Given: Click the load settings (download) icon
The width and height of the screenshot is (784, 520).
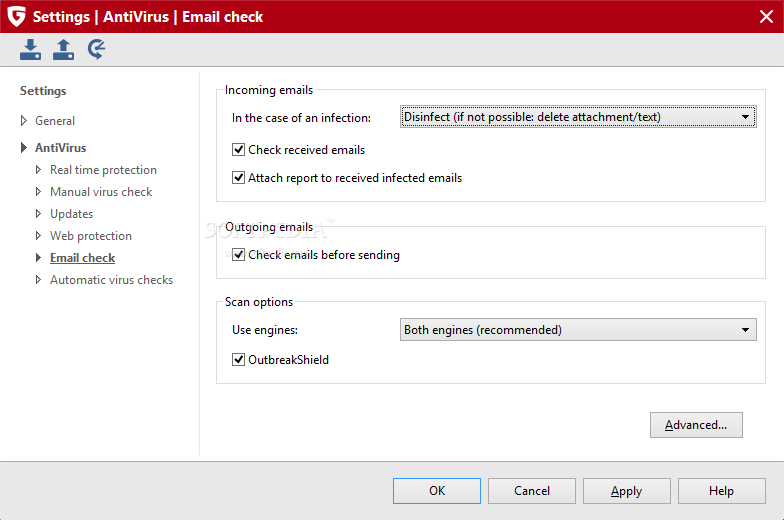Looking at the screenshot, I should point(30,50).
